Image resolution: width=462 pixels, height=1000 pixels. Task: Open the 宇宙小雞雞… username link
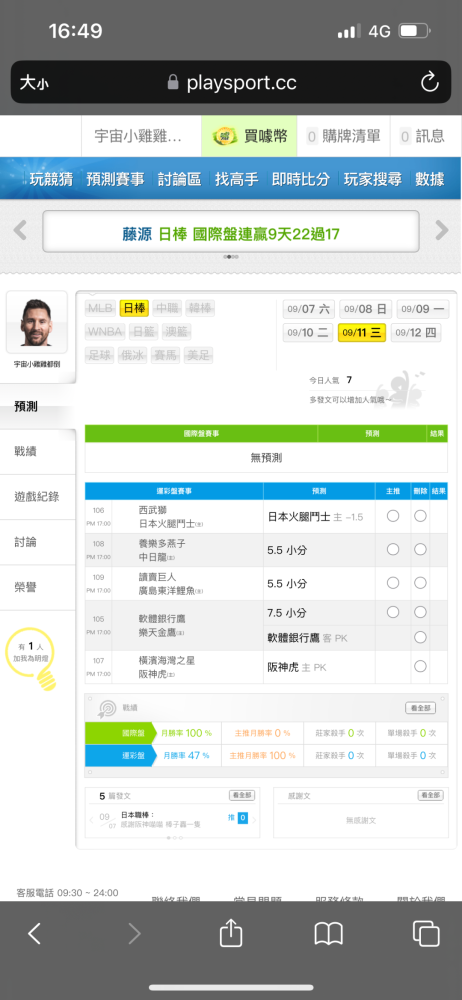[x=138, y=136]
